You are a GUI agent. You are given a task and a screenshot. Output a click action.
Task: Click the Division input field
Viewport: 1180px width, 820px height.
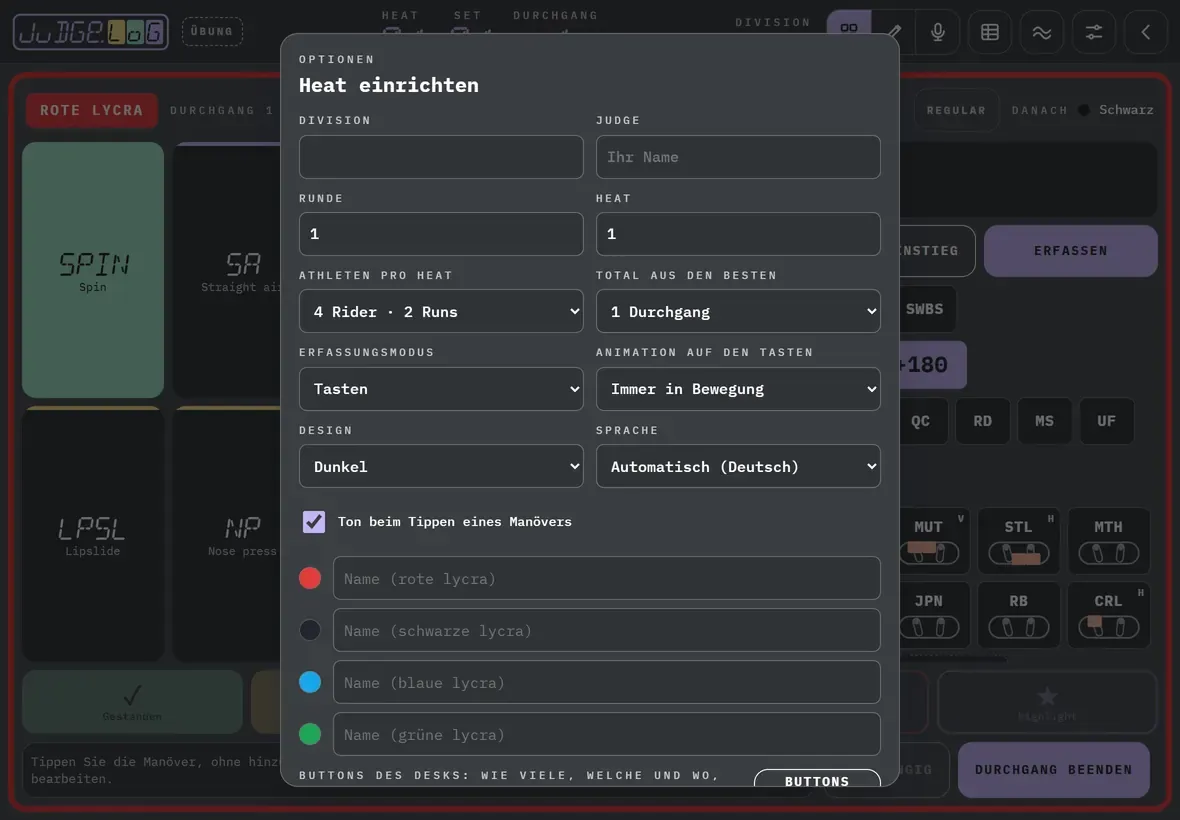click(x=441, y=156)
